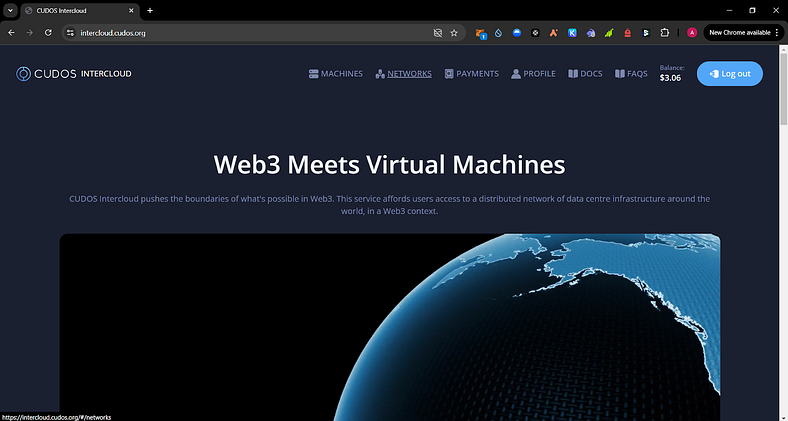Viewport: 788px width, 421px height.
Task: Open the black square extension icon
Action: tap(535, 33)
